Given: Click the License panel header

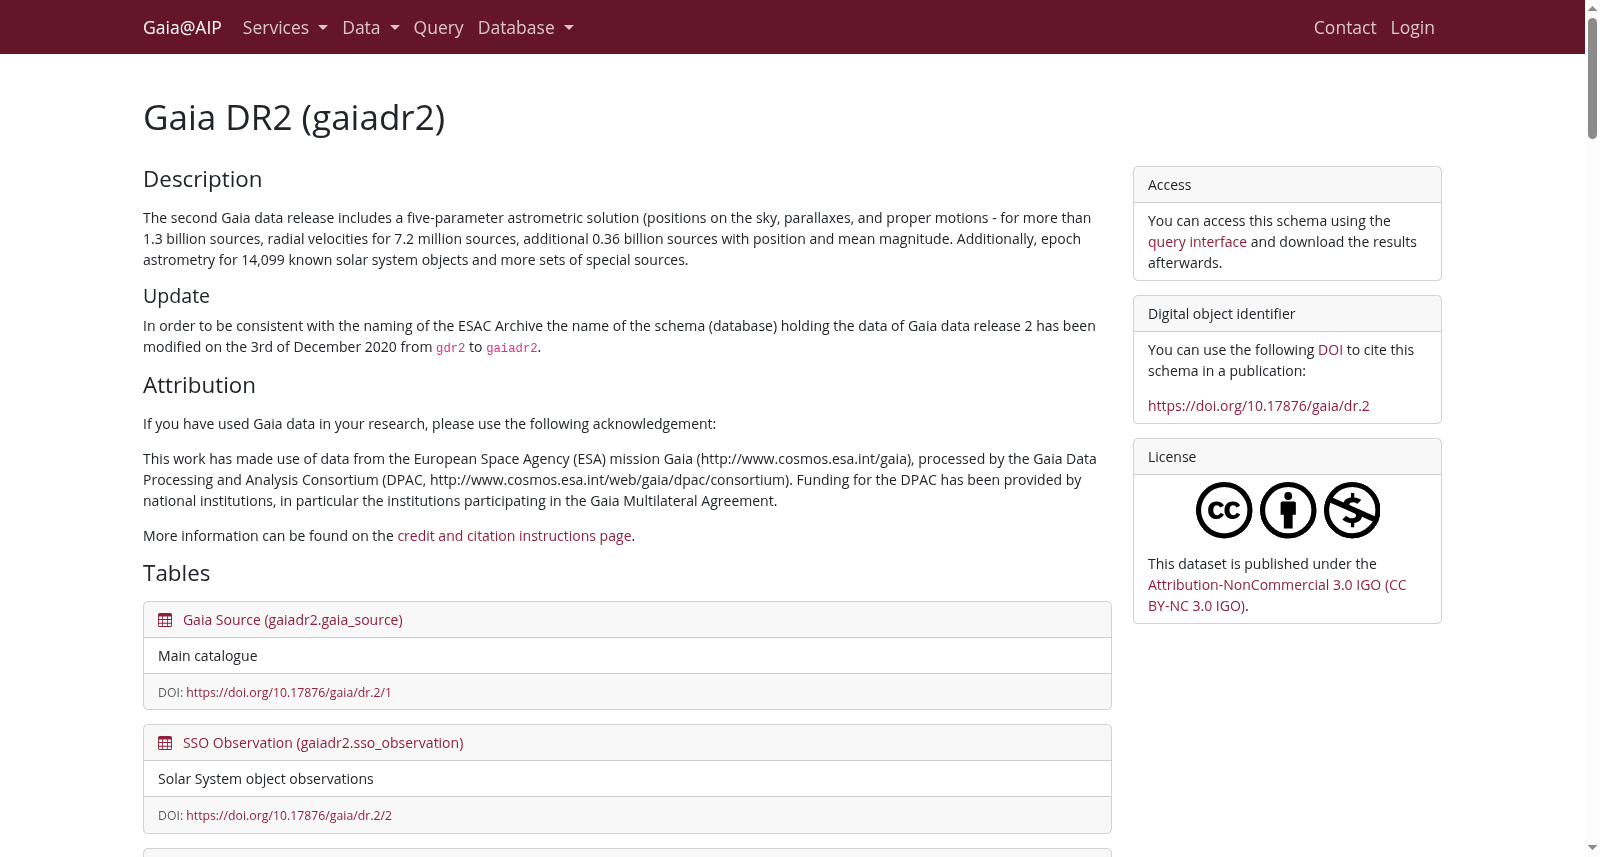Looking at the screenshot, I should [x=1287, y=457].
